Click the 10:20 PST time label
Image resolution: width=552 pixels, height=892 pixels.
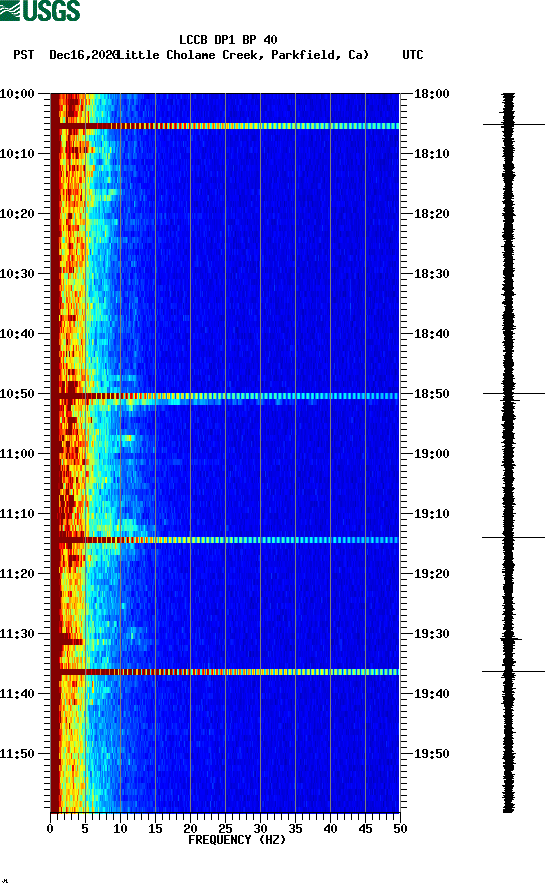(17, 214)
